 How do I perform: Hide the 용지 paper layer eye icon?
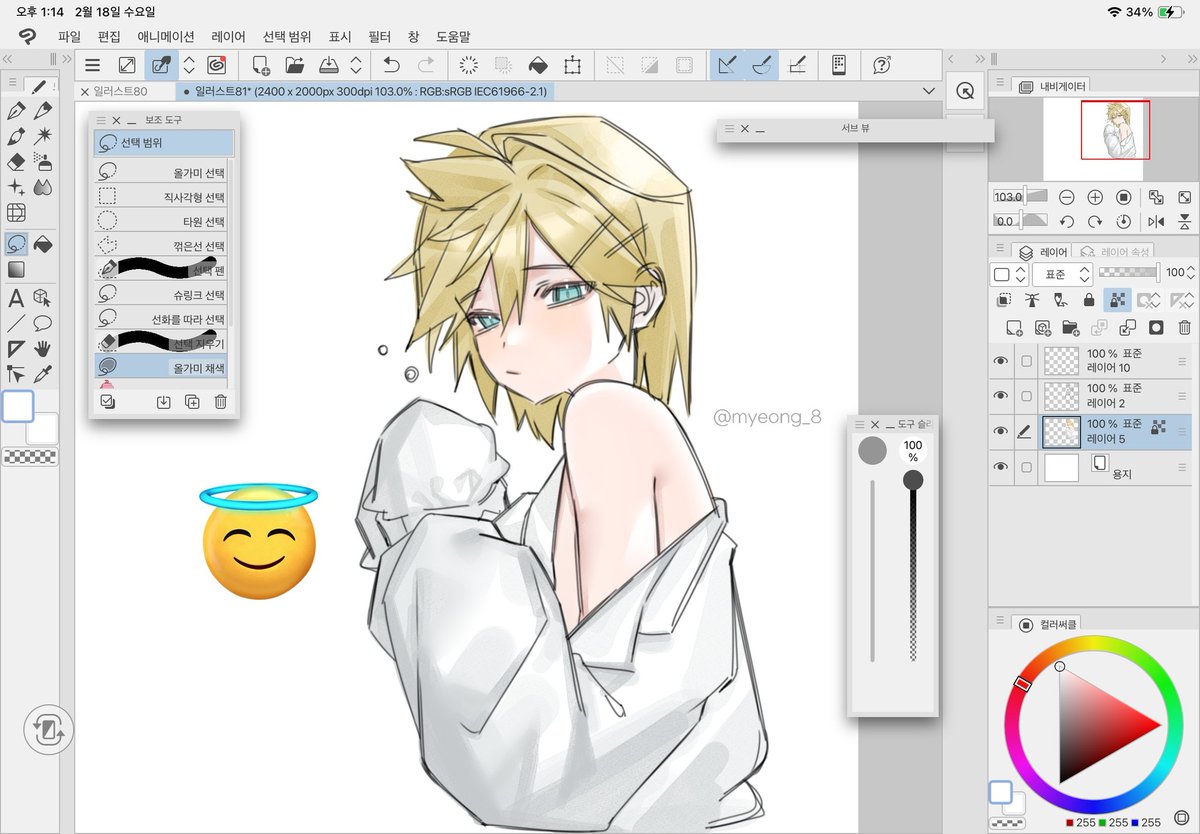(1001, 467)
